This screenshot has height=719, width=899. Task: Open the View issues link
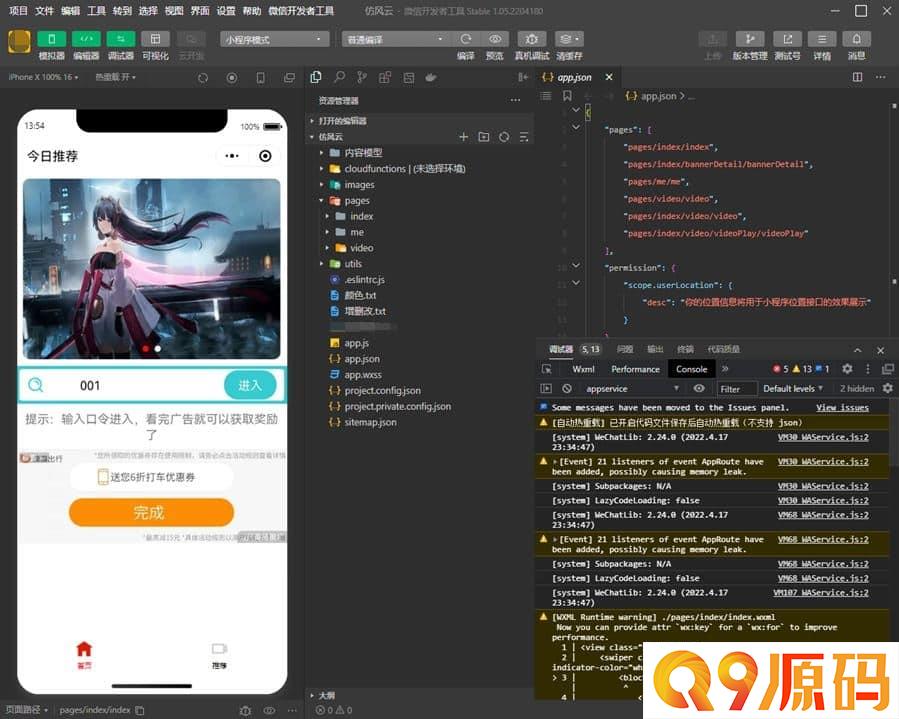(842, 408)
